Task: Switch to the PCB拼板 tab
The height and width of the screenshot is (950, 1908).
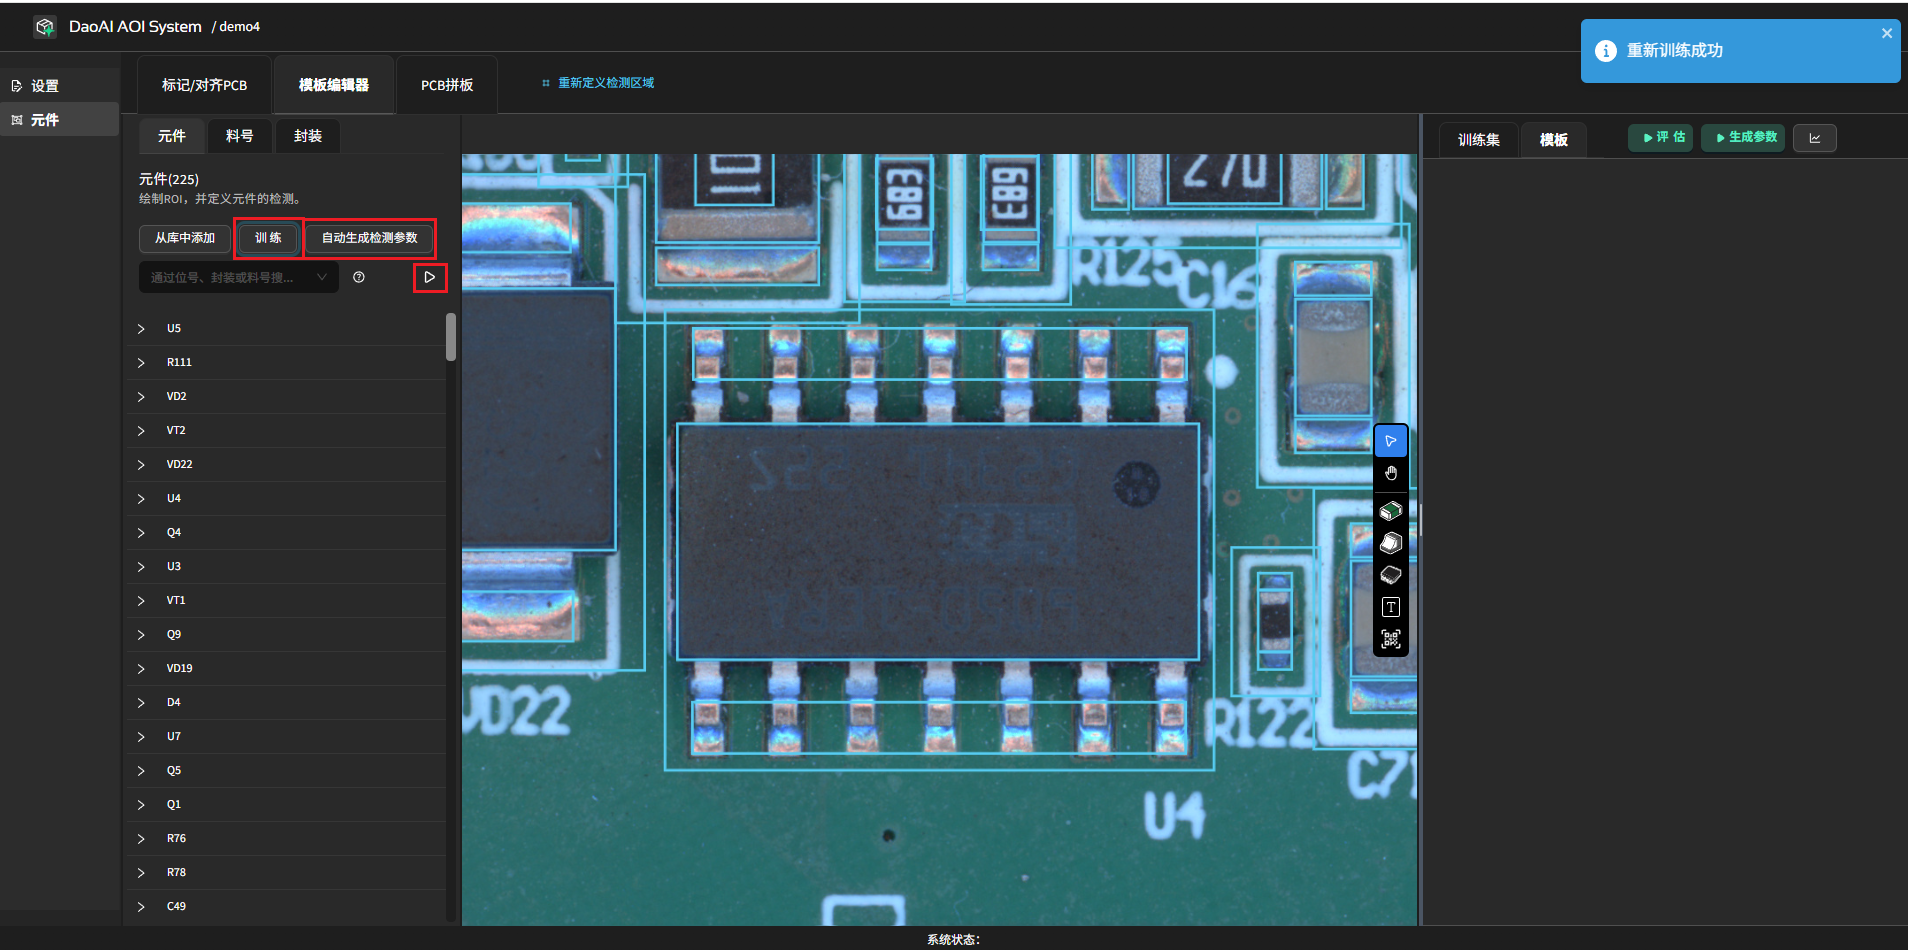Action: [x=447, y=85]
